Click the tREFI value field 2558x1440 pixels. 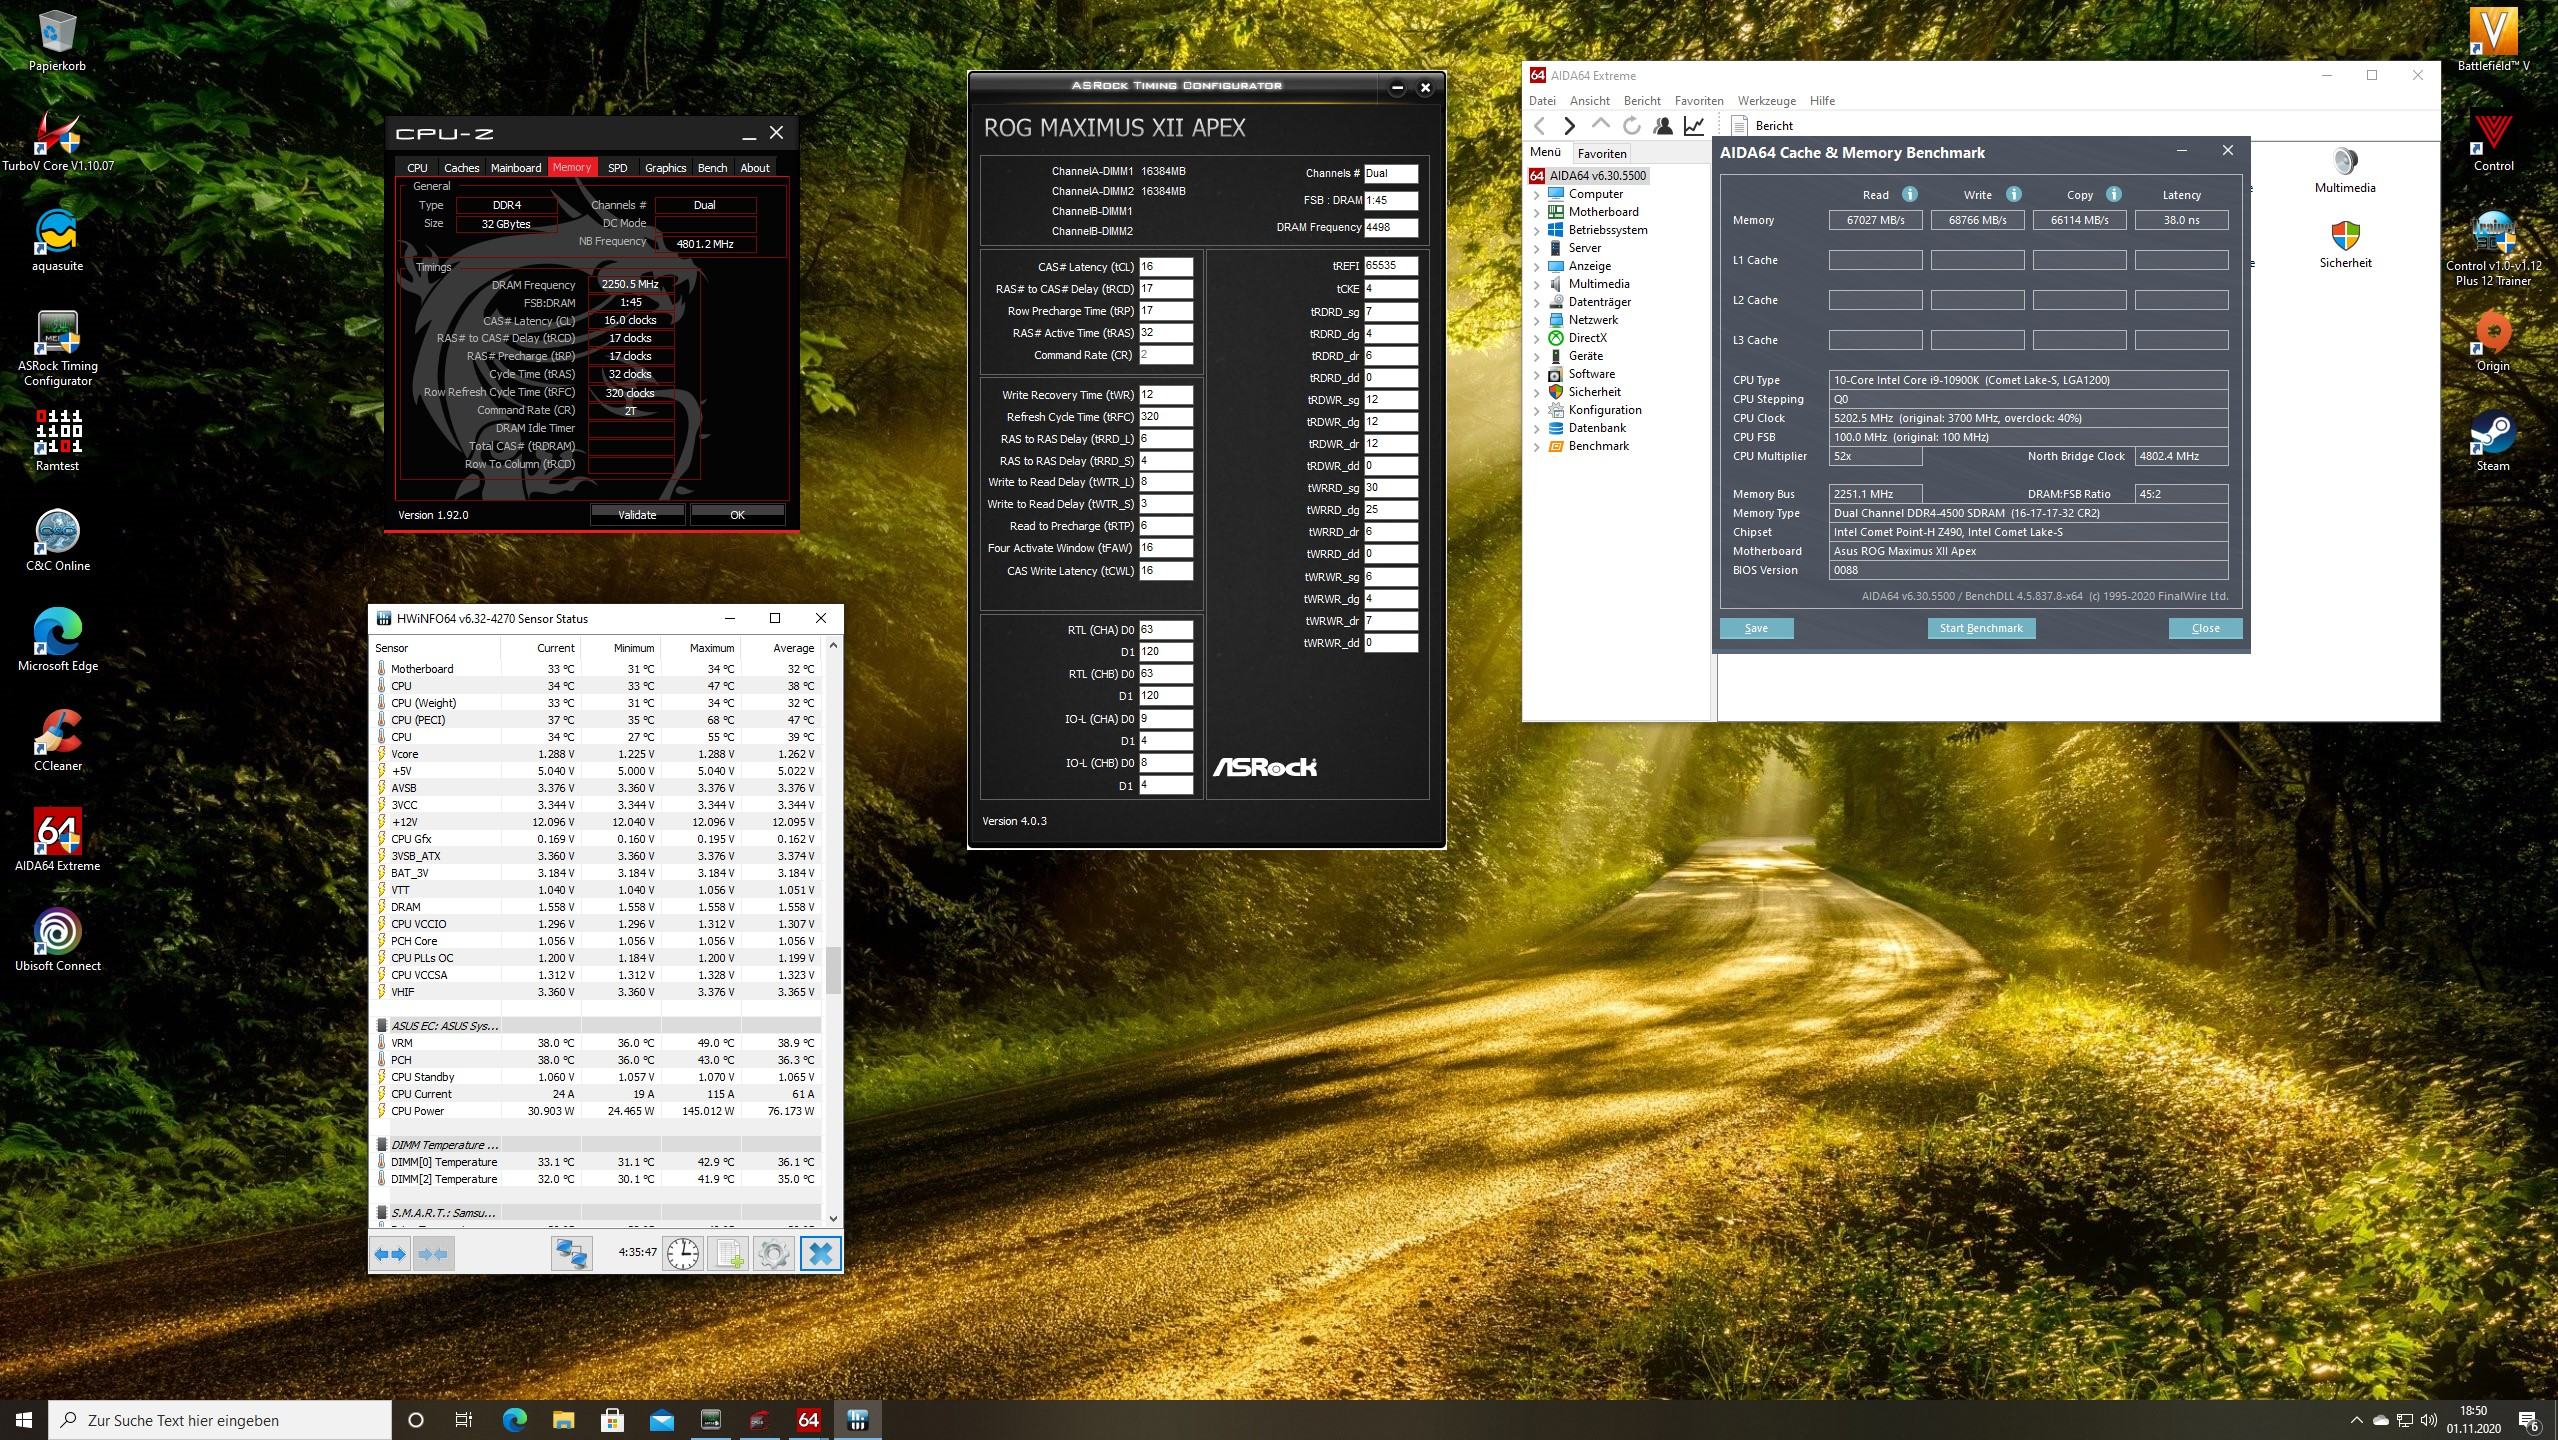[1390, 266]
